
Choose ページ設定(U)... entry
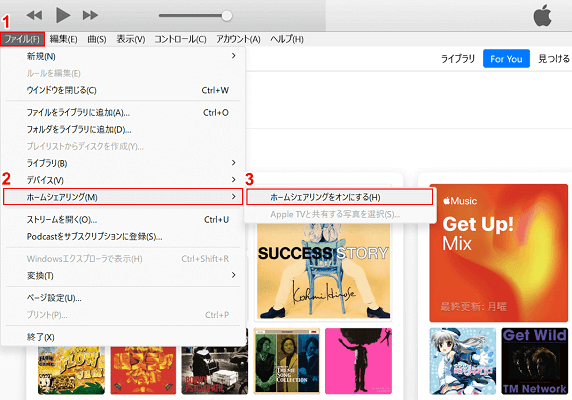(123, 298)
